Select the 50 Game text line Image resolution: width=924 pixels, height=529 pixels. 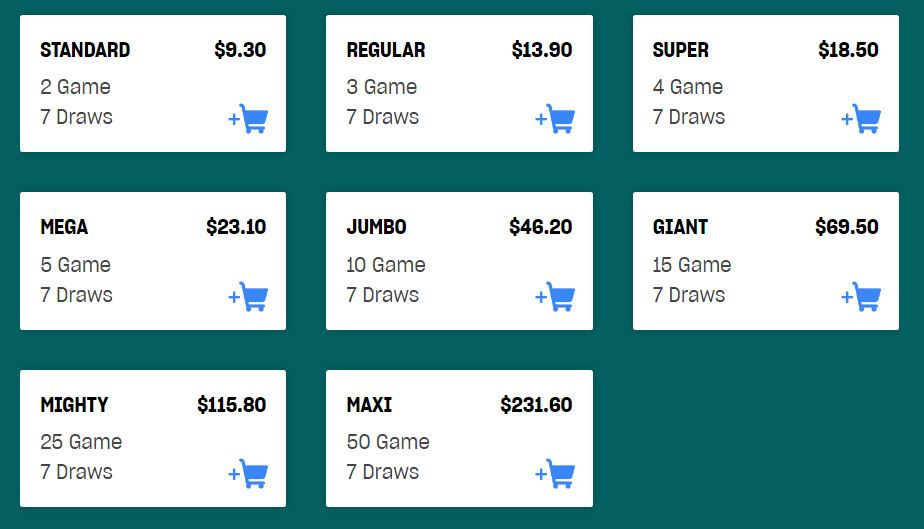[x=388, y=442]
